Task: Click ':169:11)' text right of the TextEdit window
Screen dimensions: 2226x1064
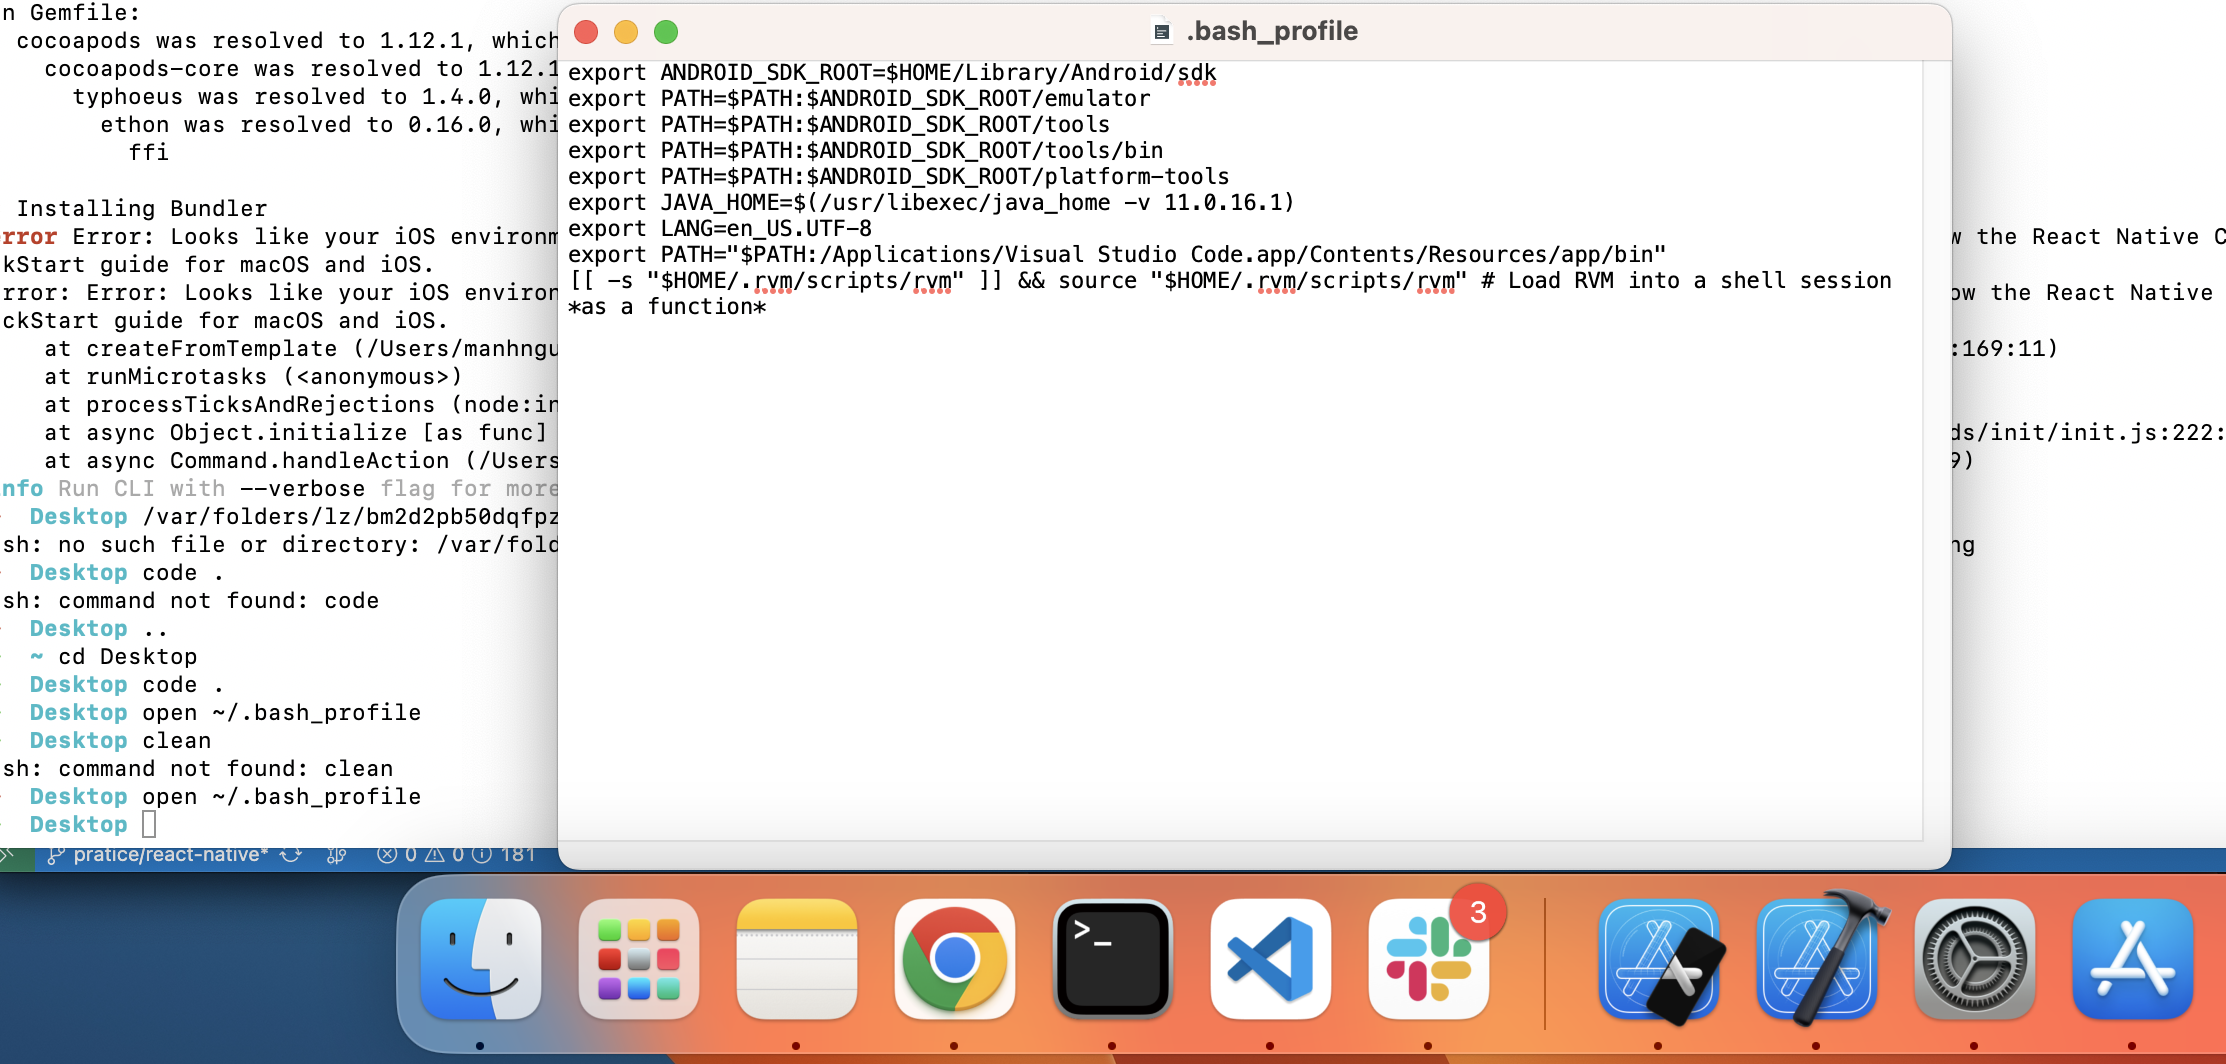Action: [x=2005, y=349]
